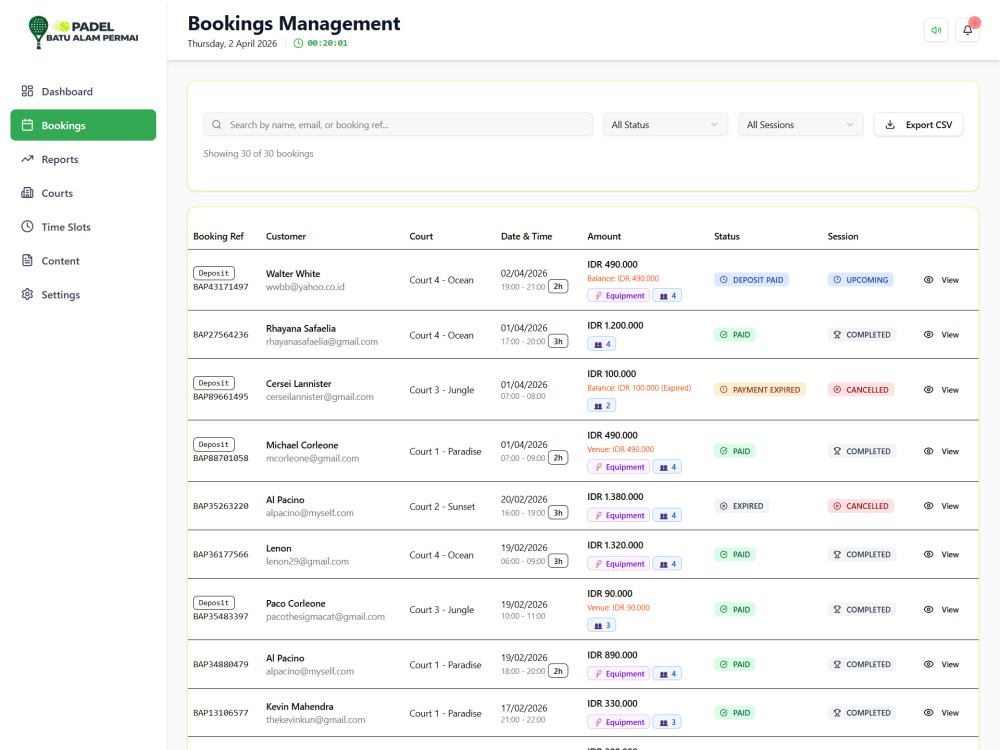Click DEPOSIT PAID status badge
The height and width of the screenshot is (750, 1000).
click(751, 280)
